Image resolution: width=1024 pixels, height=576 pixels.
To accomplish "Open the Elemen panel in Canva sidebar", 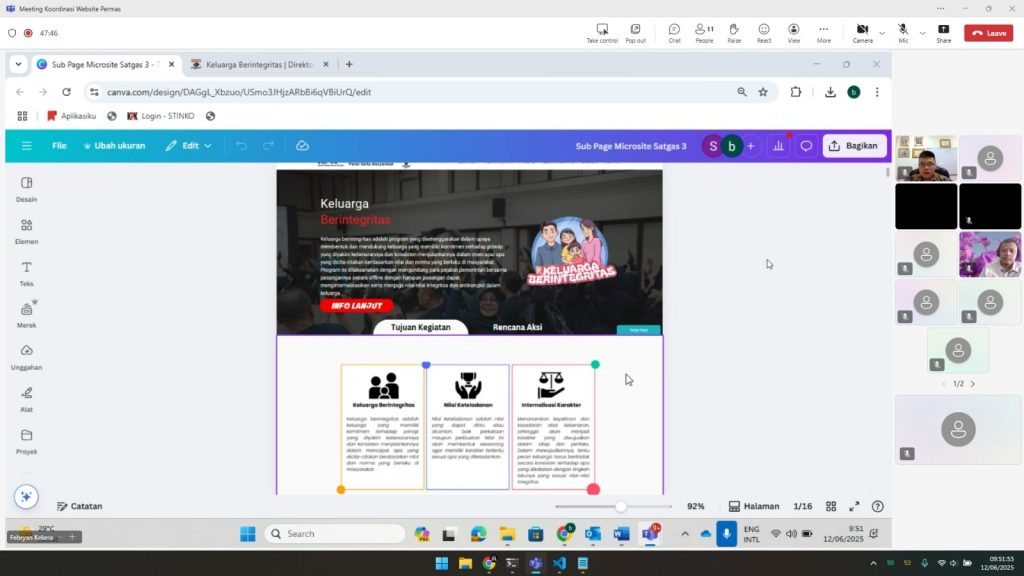I will [27, 230].
